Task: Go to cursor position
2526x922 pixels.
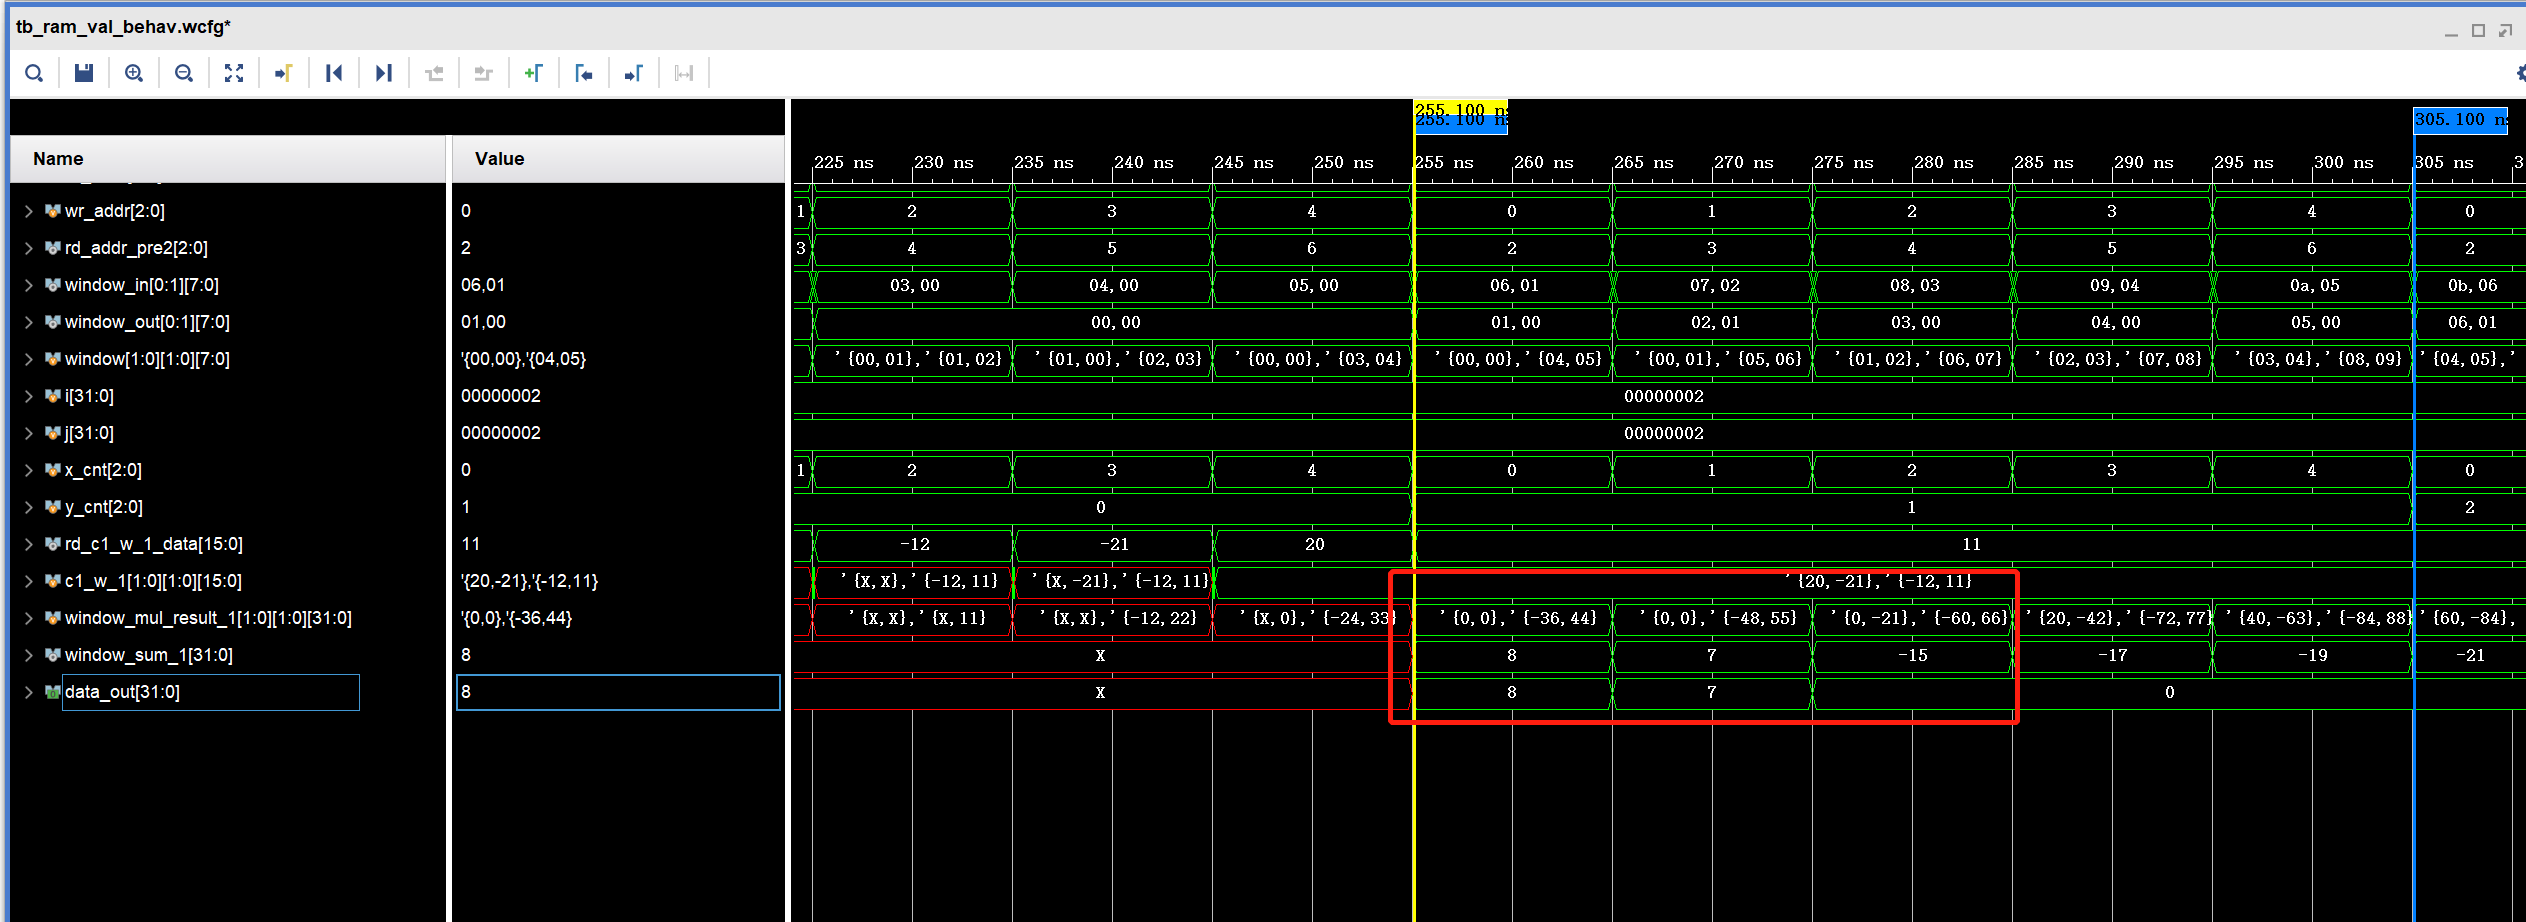Action: (284, 73)
